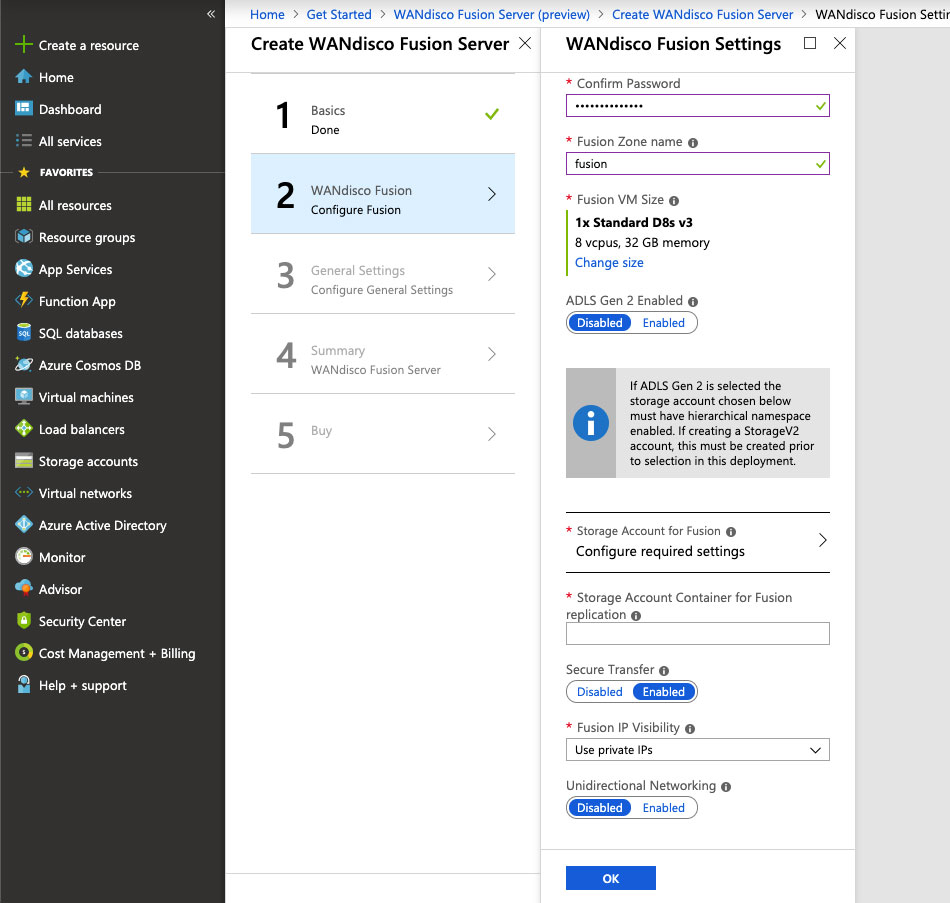Screen dimensions: 950x903
Task: Click info icon beside Storage Account for Fusion
Action: (731, 532)
